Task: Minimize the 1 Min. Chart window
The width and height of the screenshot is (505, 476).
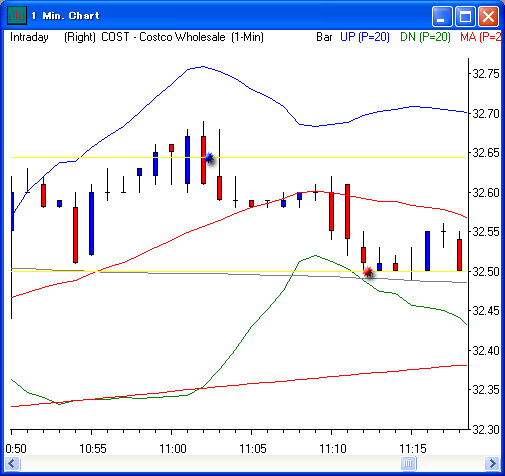Action: coord(442,16)
